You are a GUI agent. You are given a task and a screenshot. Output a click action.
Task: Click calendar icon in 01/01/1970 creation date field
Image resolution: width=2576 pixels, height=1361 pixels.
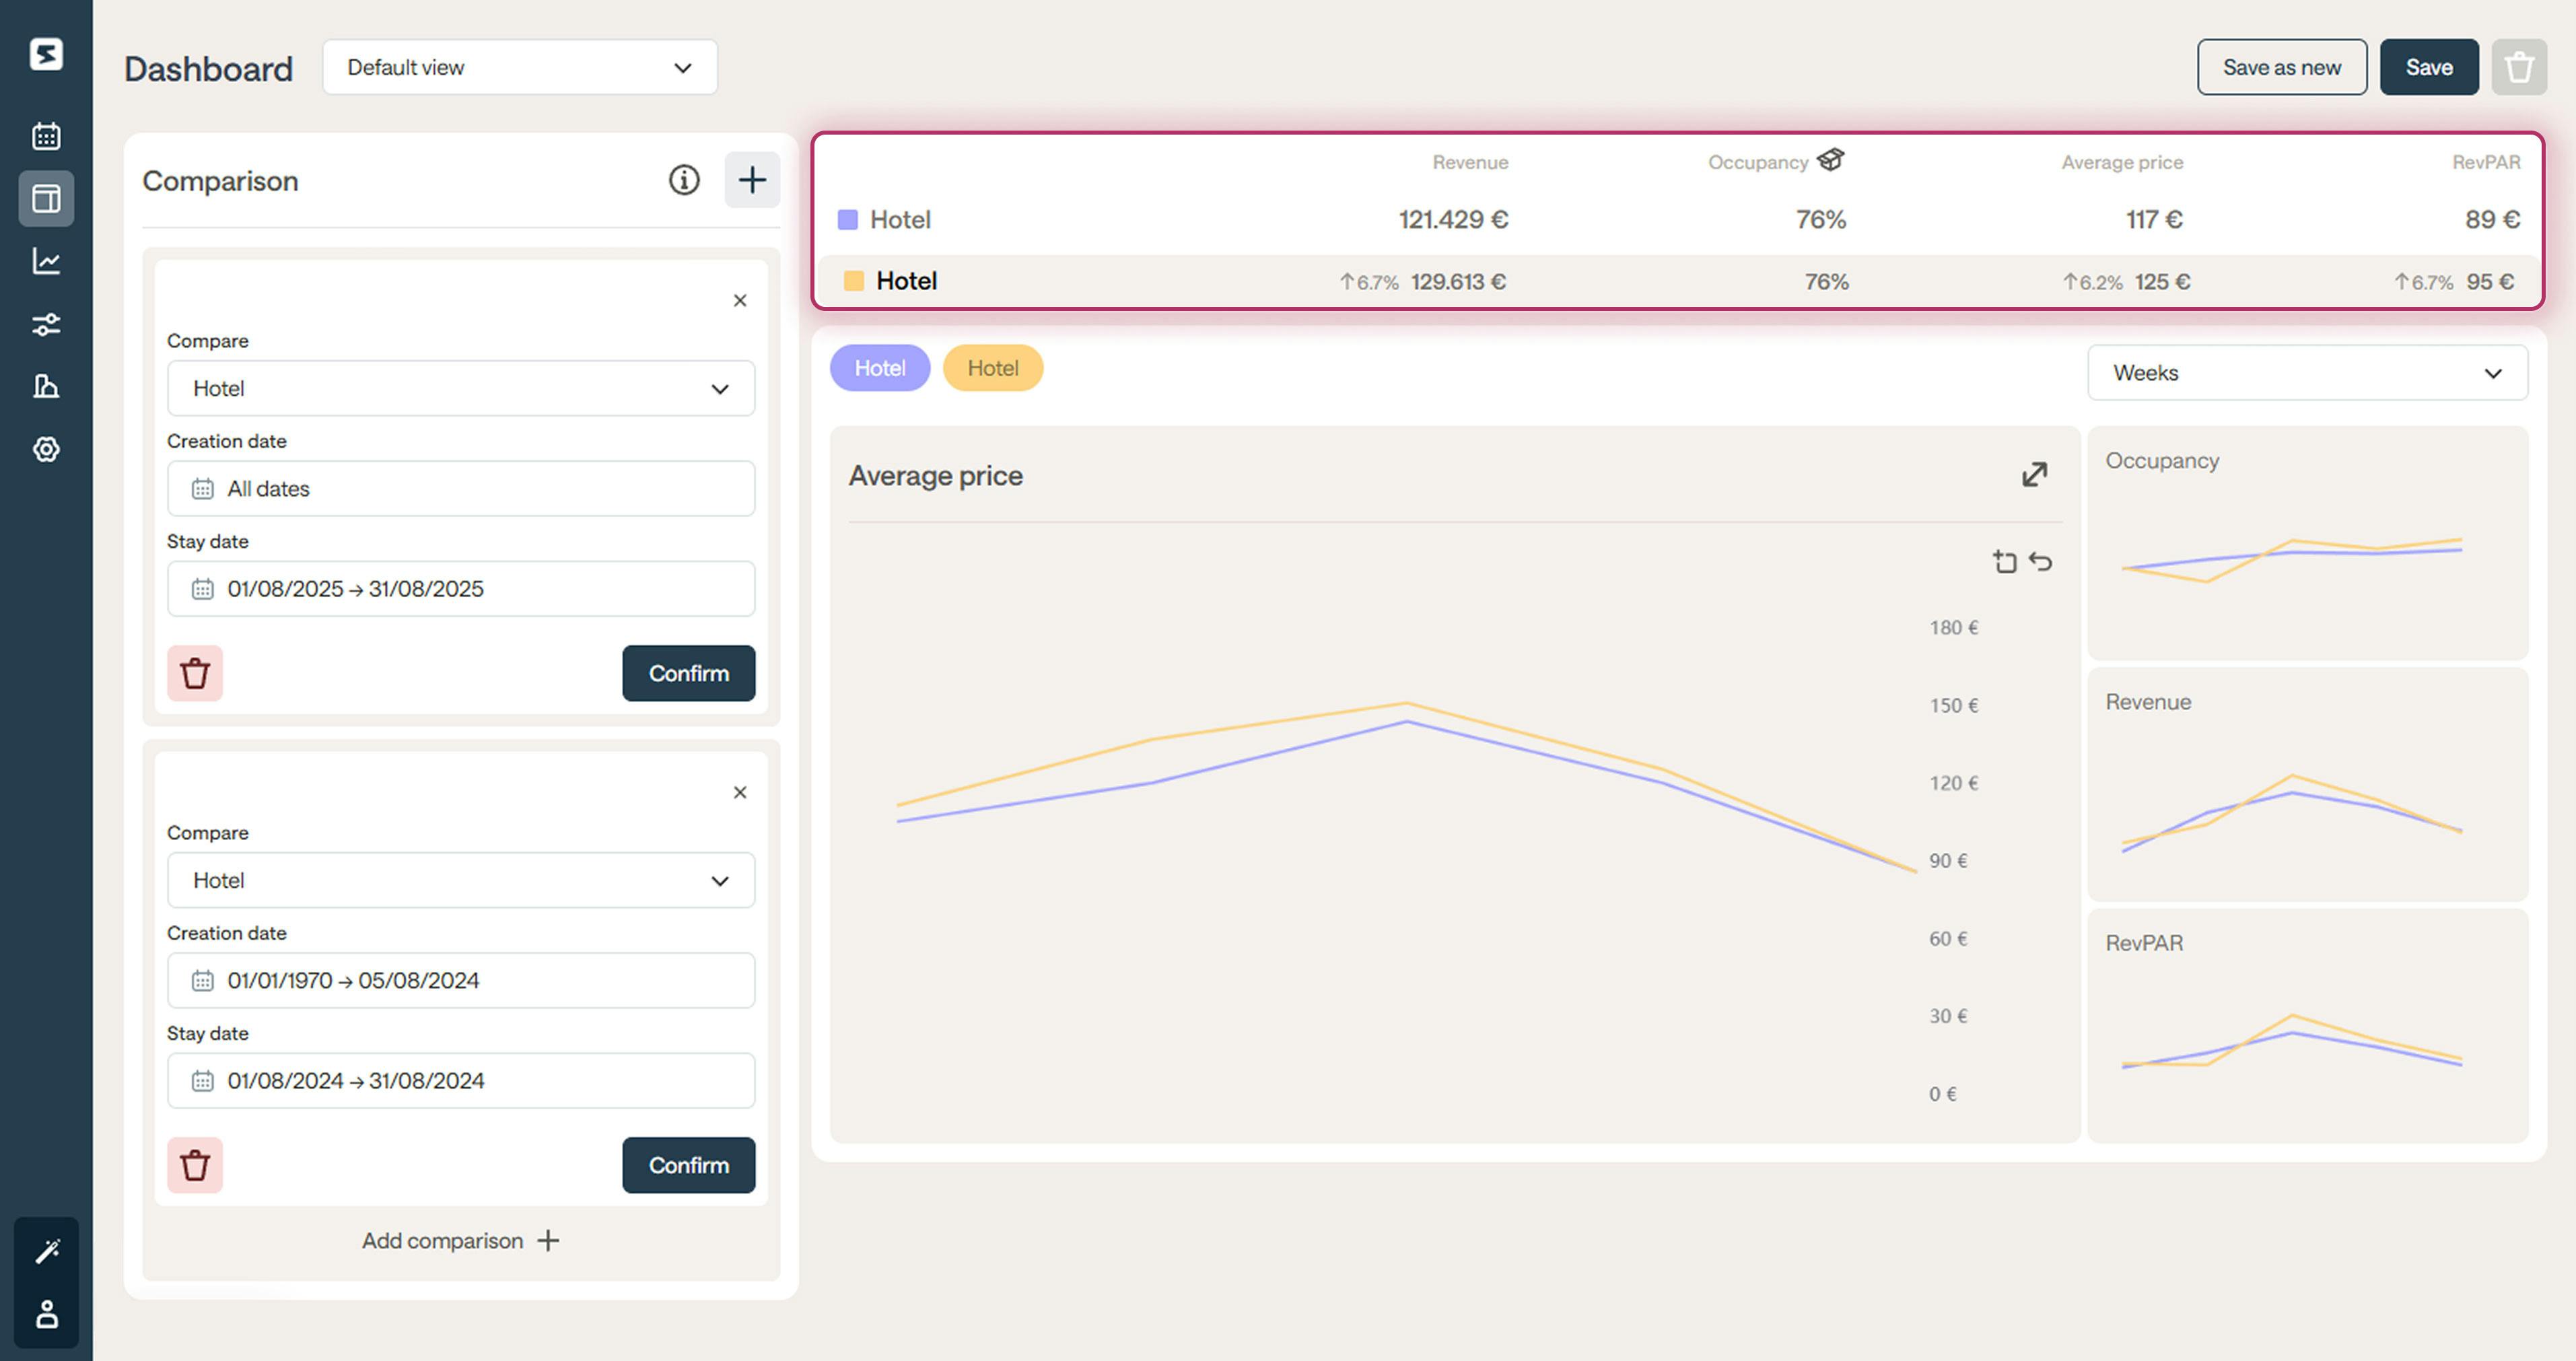click(203, 981)
